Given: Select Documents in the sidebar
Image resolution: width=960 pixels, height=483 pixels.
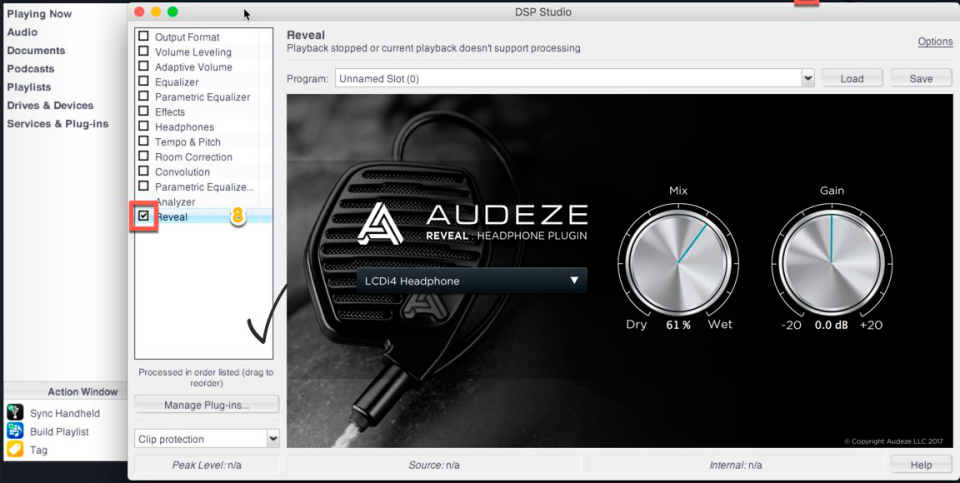Looking at the screenshot, I should 36,50.
